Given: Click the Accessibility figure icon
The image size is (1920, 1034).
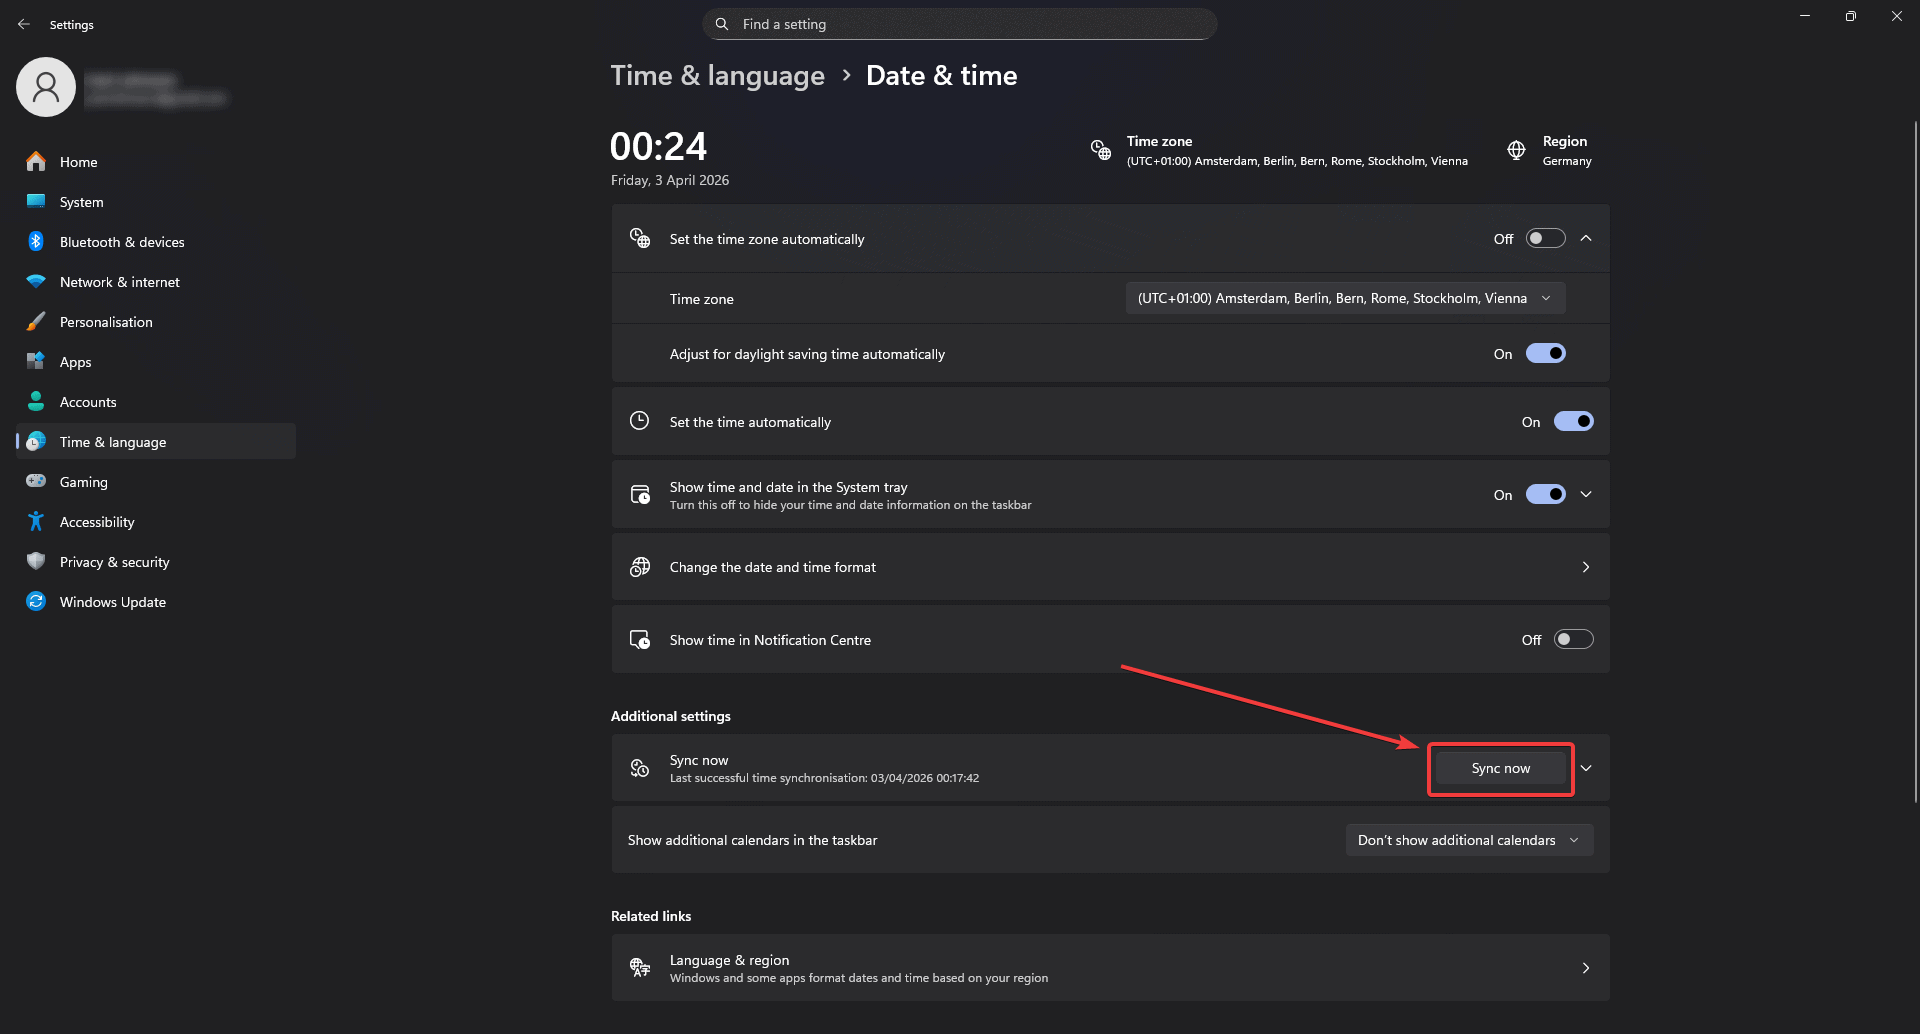Looking at the screenshot, I should (36, 521).
